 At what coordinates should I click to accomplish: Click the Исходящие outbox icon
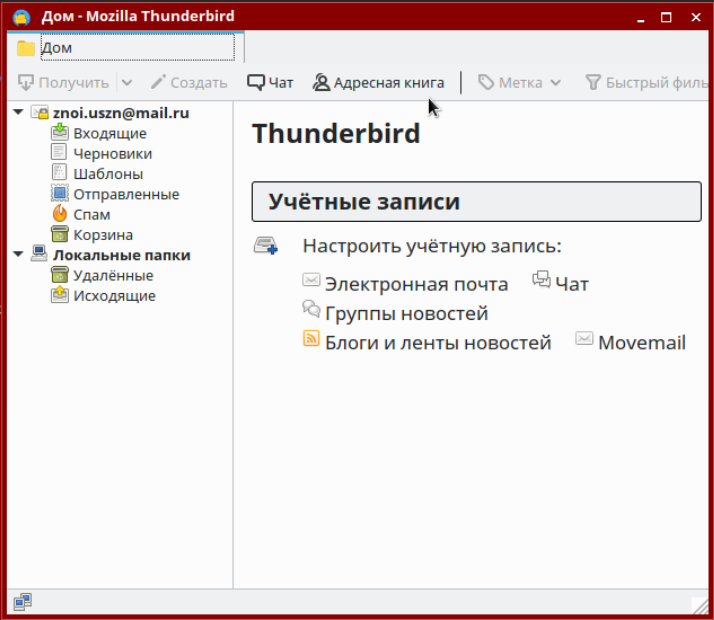point(60,295)
